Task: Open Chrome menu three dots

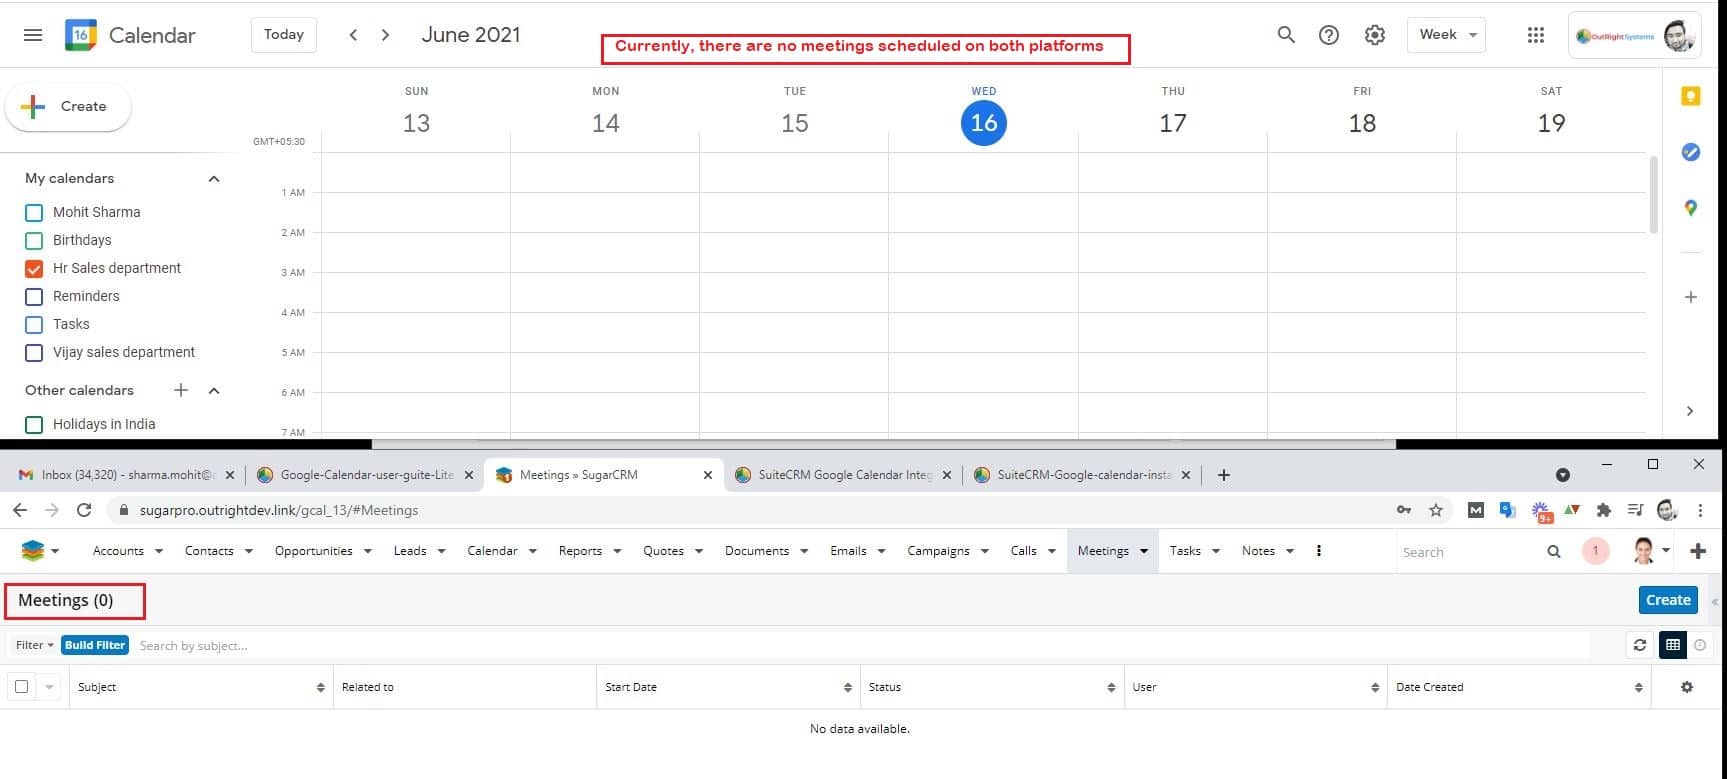Action: coord(1700,510)
